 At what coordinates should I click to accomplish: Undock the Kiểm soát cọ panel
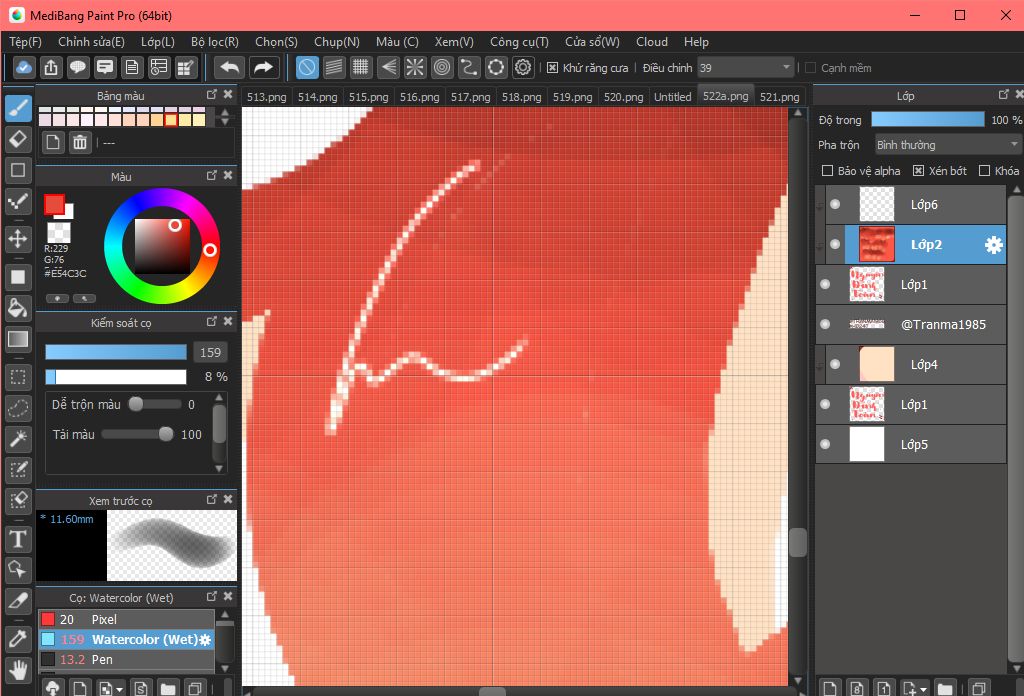point(212,321)
